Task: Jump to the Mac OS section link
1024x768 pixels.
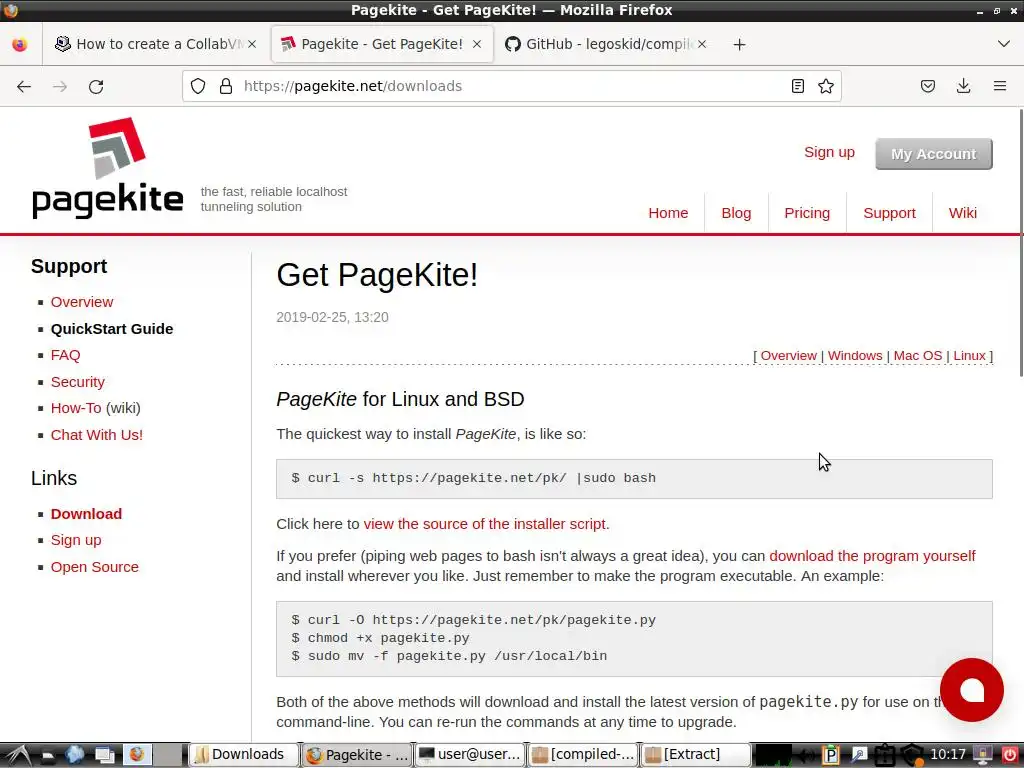Action: tap(918, 356)
